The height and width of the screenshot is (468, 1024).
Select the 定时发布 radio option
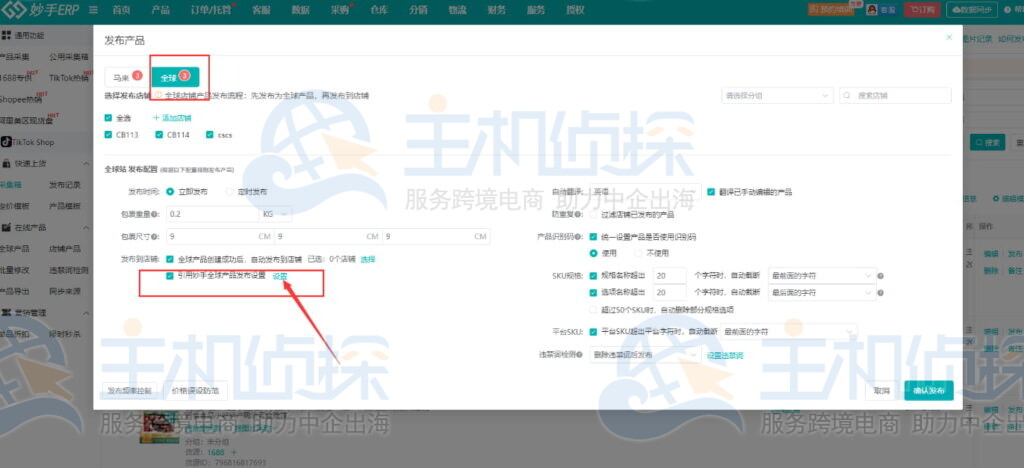[x=229, y=192]
